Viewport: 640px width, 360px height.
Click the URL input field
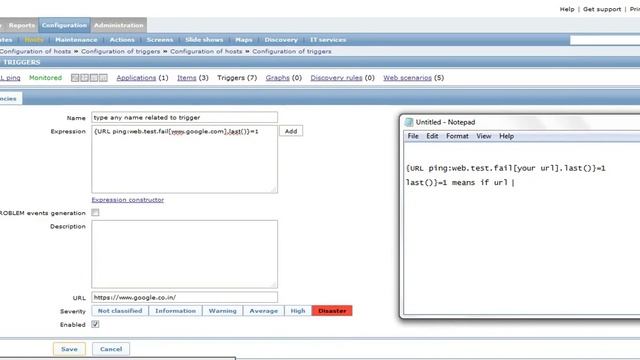[184, 297]
